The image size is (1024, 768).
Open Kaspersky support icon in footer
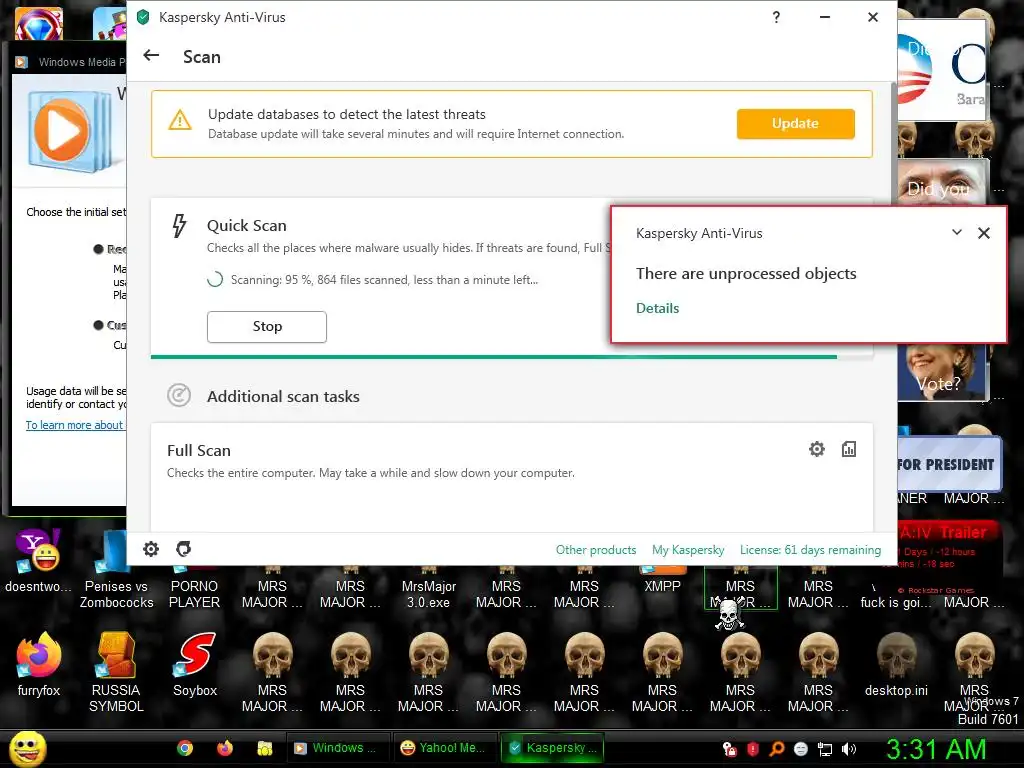pos(184,549)
